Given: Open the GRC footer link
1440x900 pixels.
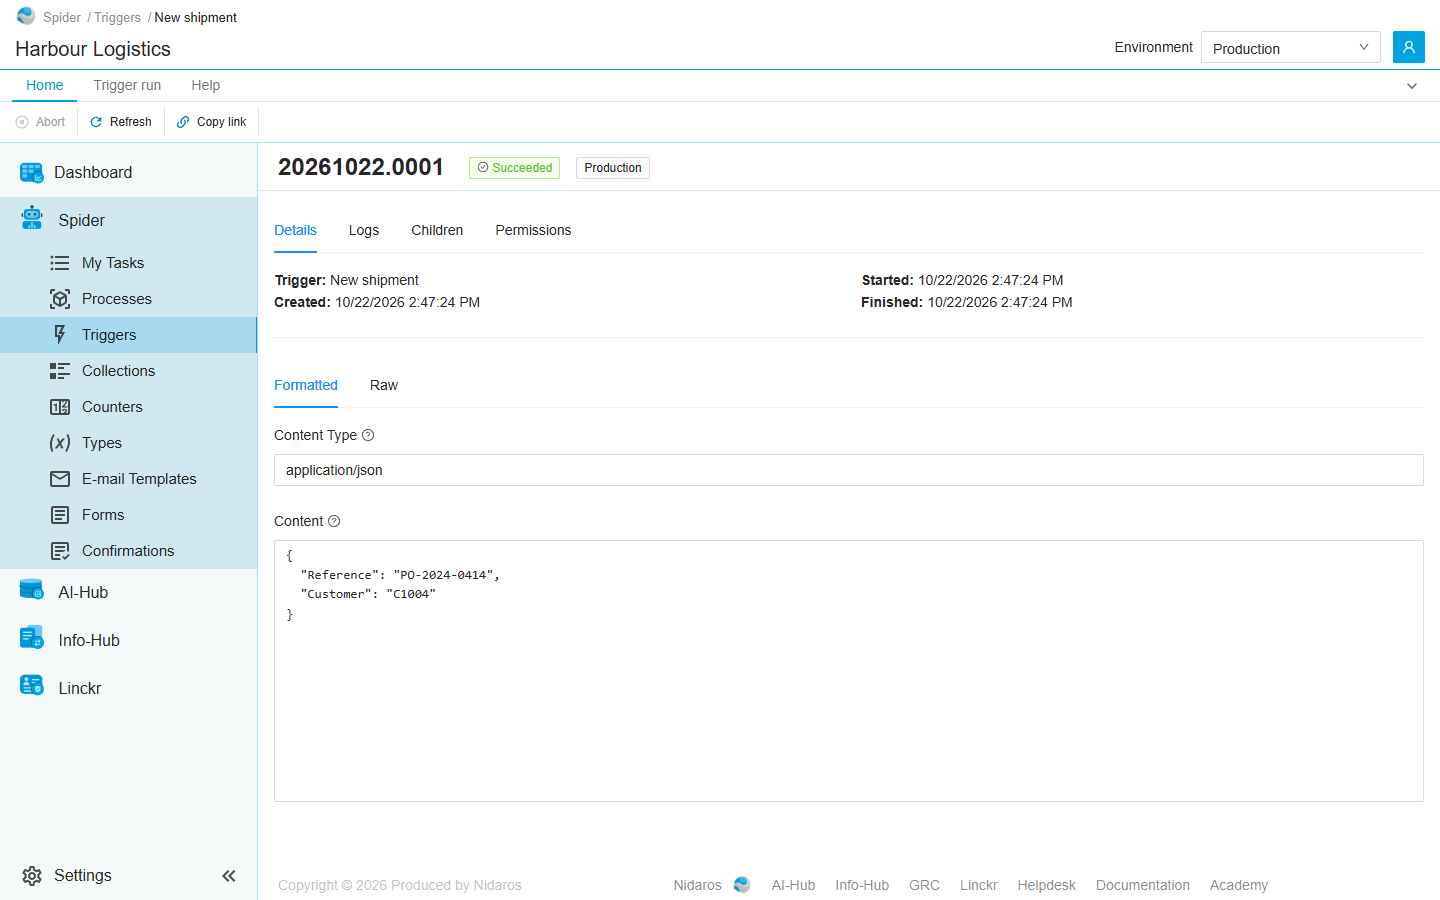Looking at the screenshot, I should click(924, 885).
